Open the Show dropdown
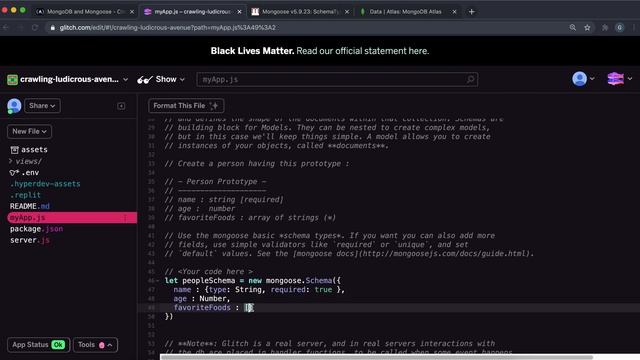 [x=161, y=79]
